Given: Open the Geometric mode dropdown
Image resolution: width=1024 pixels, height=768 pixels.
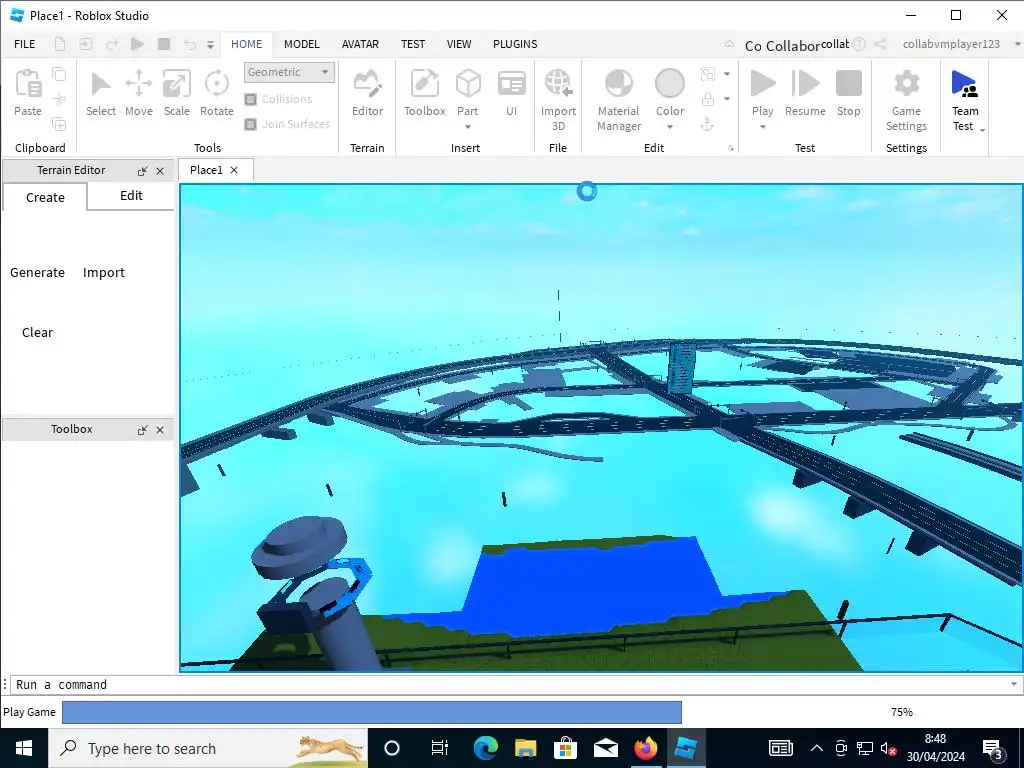Looking at the screenshot, I should tap(289, 72).
